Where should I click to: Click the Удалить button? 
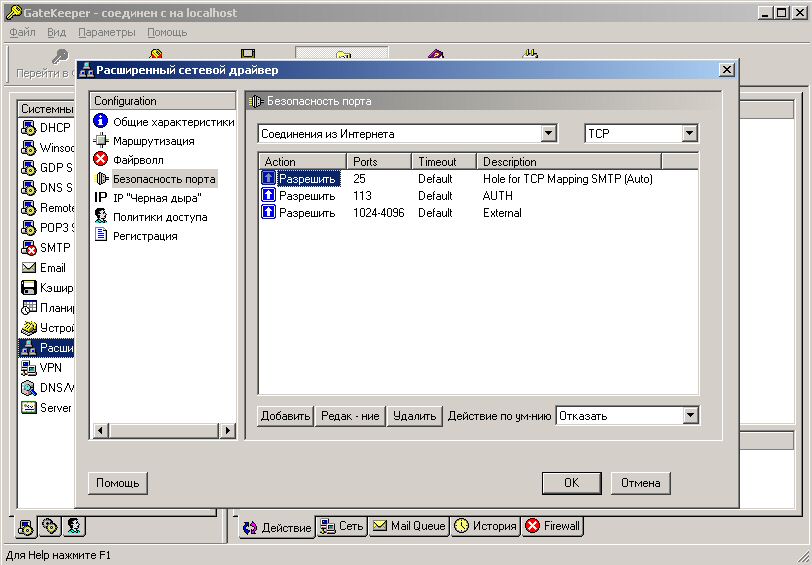414,416
